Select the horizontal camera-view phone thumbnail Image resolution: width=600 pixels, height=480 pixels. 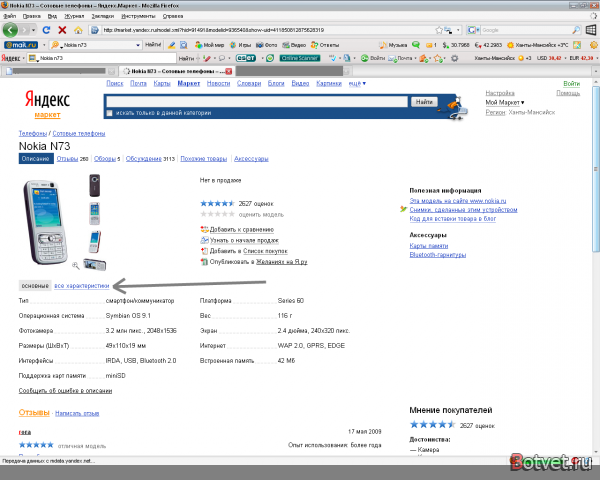95,264
